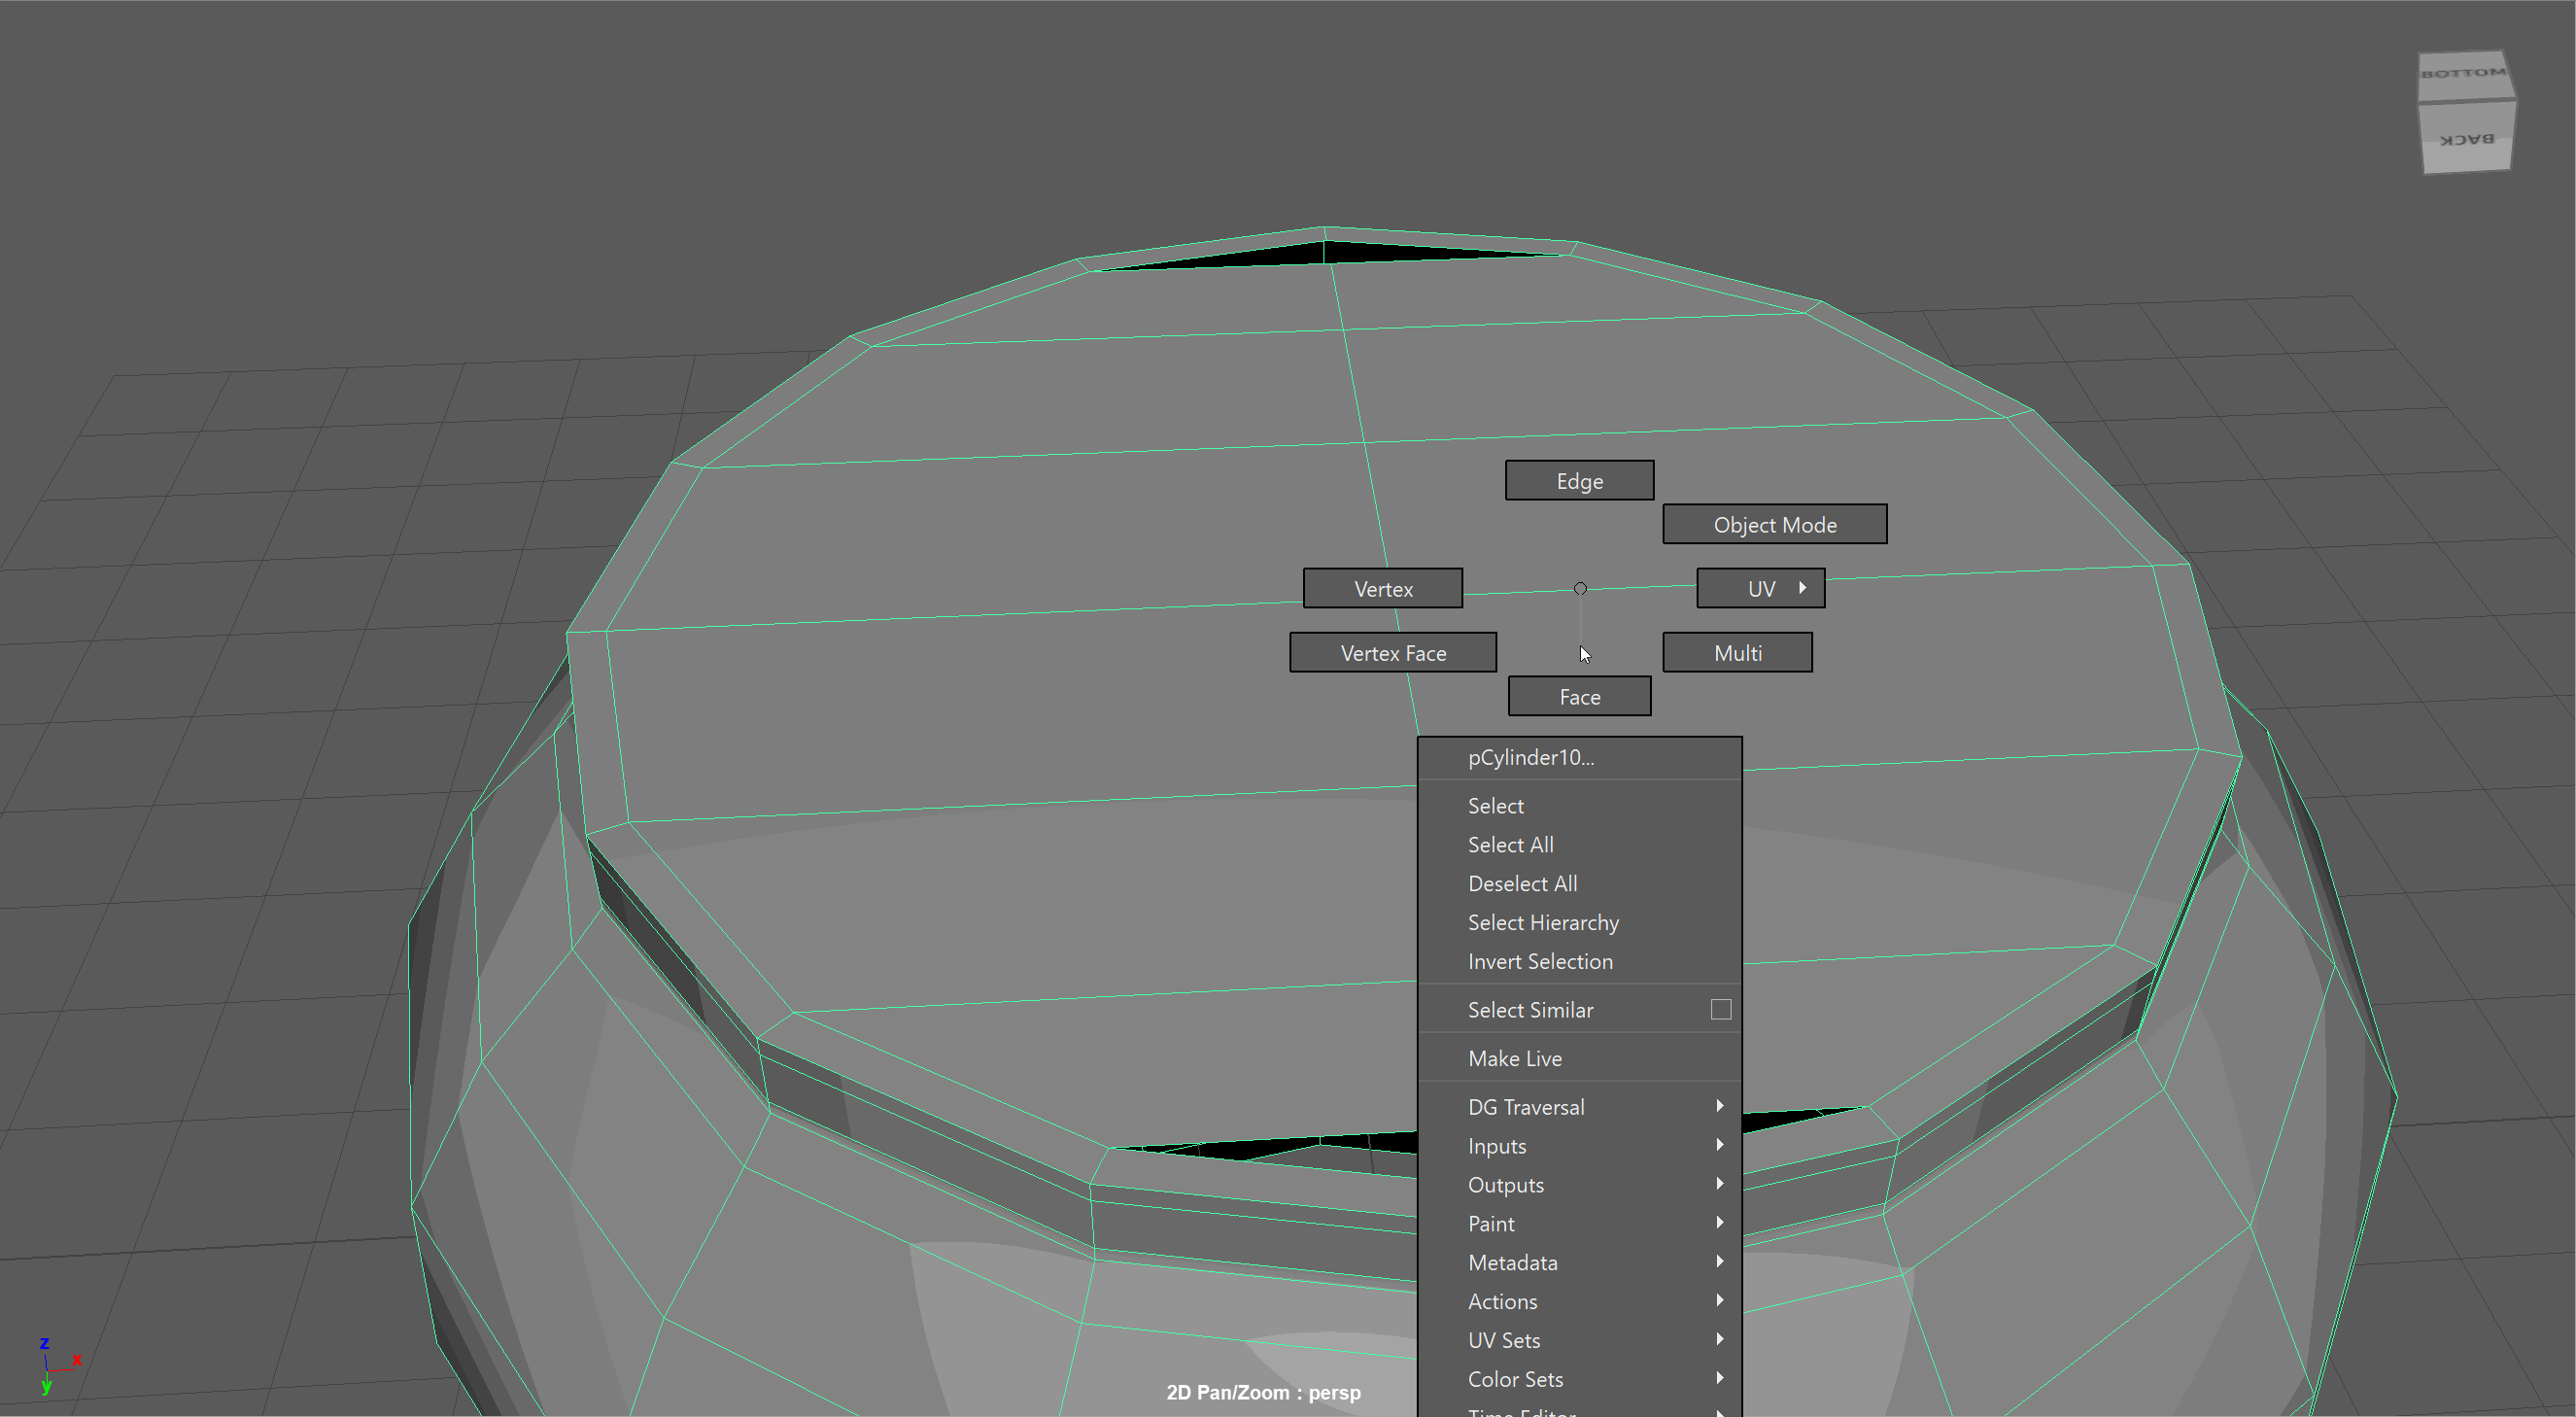2576x1417 pixels.
Task: Select Multi component mode
Action: click(x=1737, y=653)
